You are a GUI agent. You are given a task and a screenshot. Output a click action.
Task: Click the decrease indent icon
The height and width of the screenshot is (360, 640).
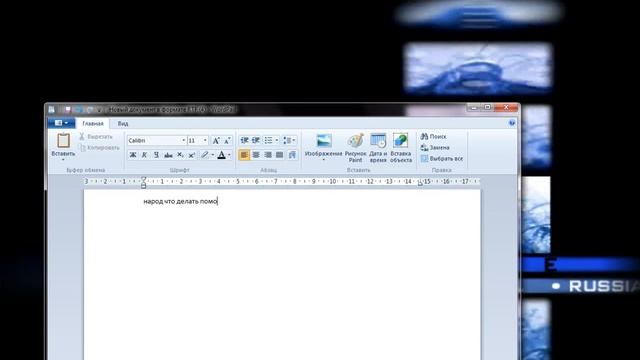point(244,140)
